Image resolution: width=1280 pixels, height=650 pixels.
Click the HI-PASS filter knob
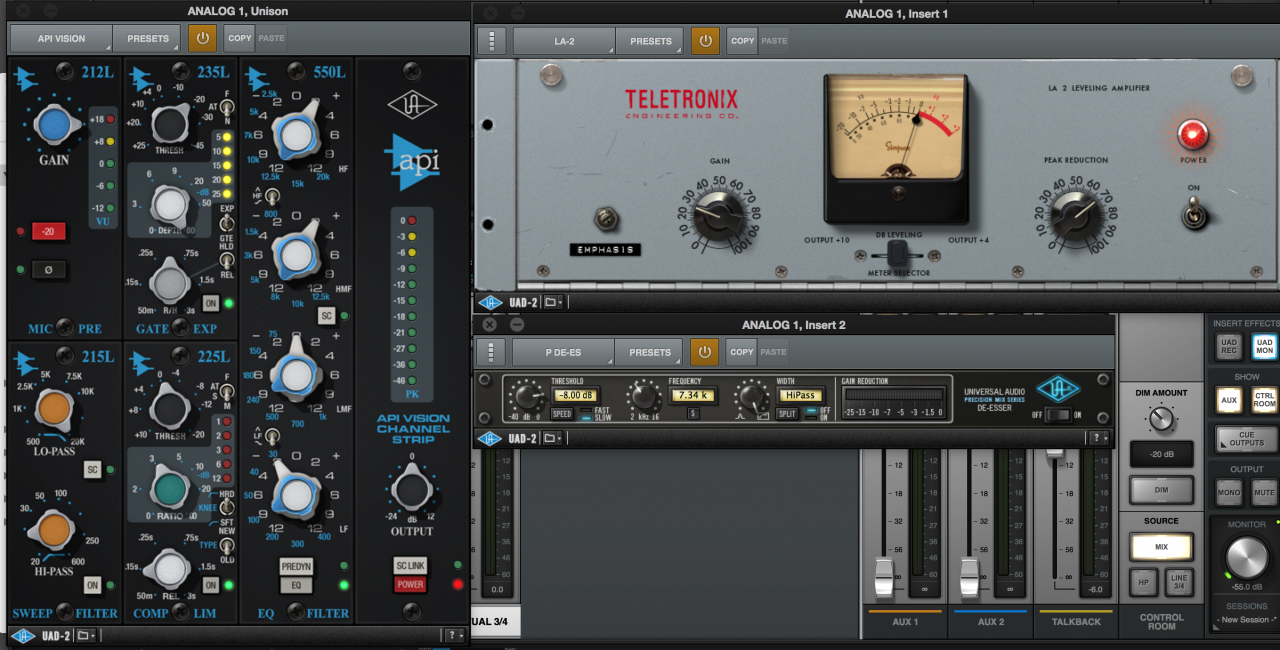[x=54, y=530]
